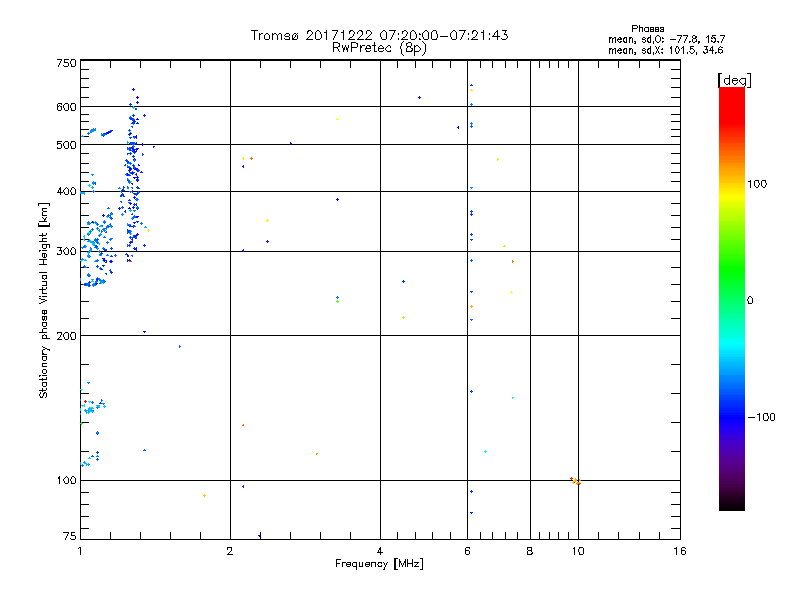Click the plot title "Tromsø 20171222 07:20:00-07:21:43"
Viewport: 800px width, 600px height.
(x=379, y=35)
